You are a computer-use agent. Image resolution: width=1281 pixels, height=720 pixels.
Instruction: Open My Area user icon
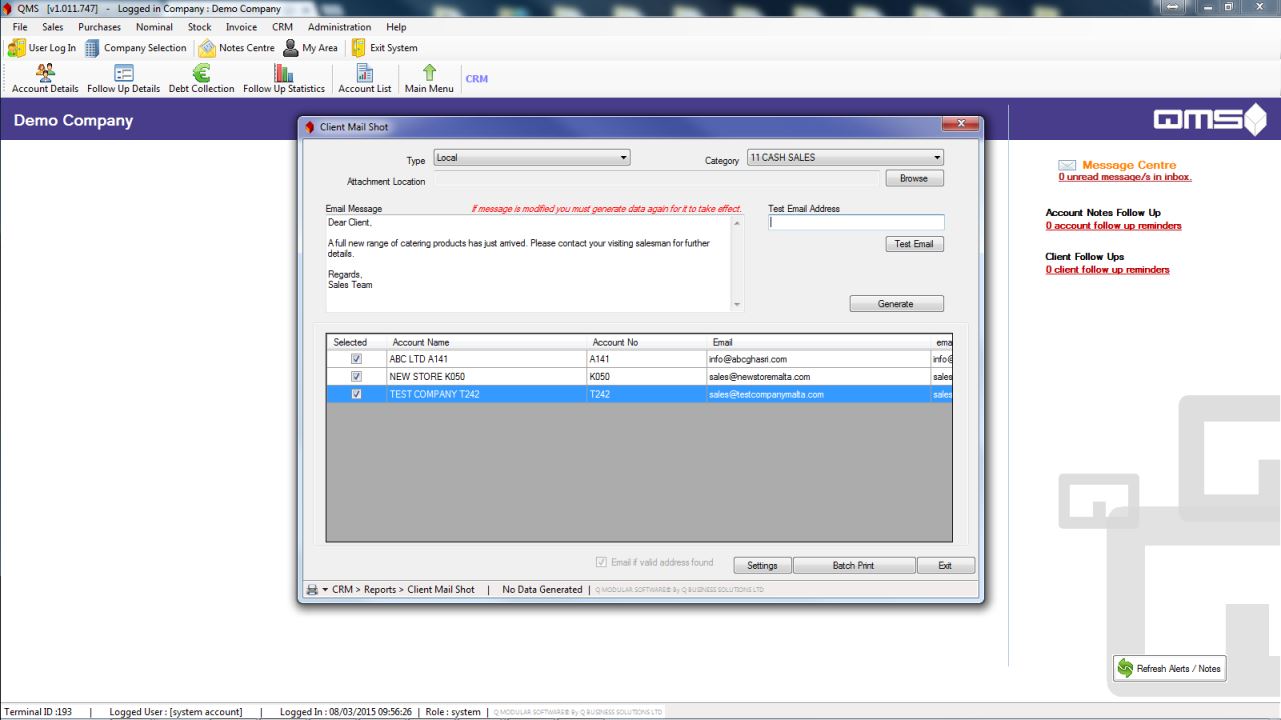point(291,48)
